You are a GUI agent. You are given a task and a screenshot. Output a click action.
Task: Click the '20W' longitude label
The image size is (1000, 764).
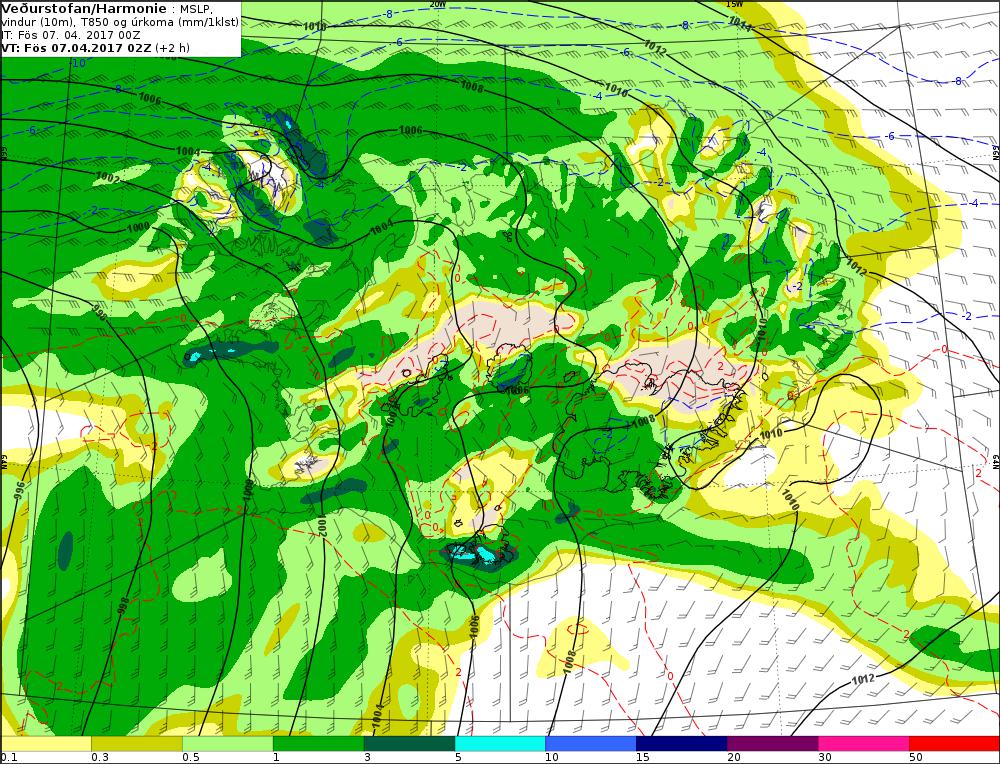point(437,4)
